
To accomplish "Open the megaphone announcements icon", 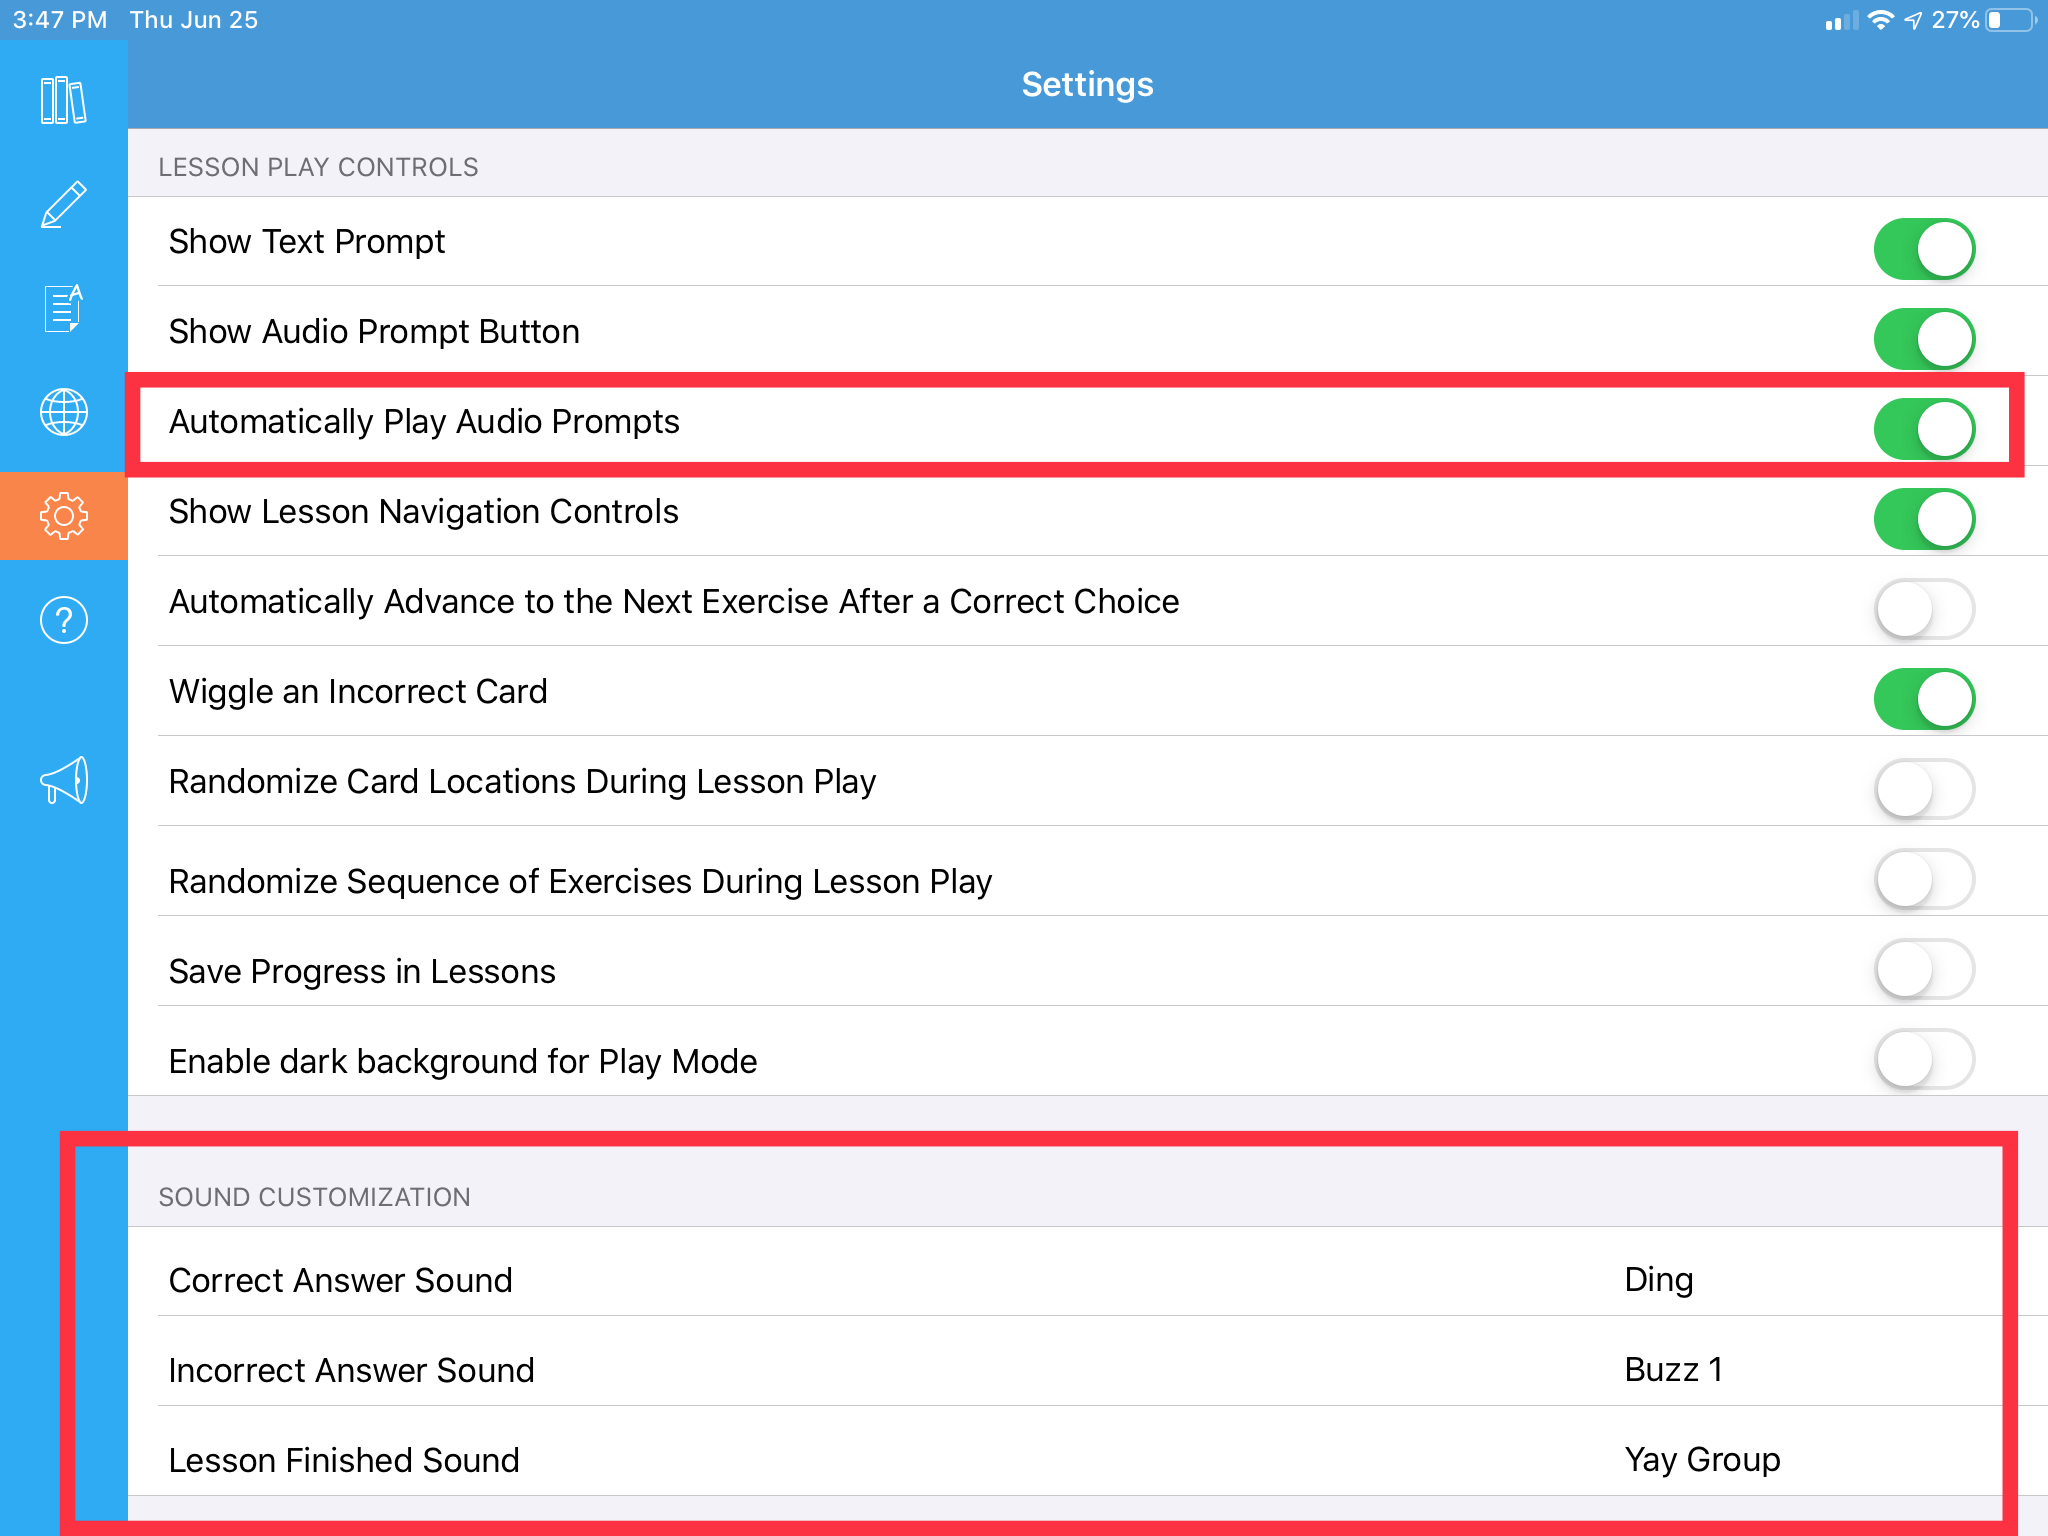I will (63, 780).
